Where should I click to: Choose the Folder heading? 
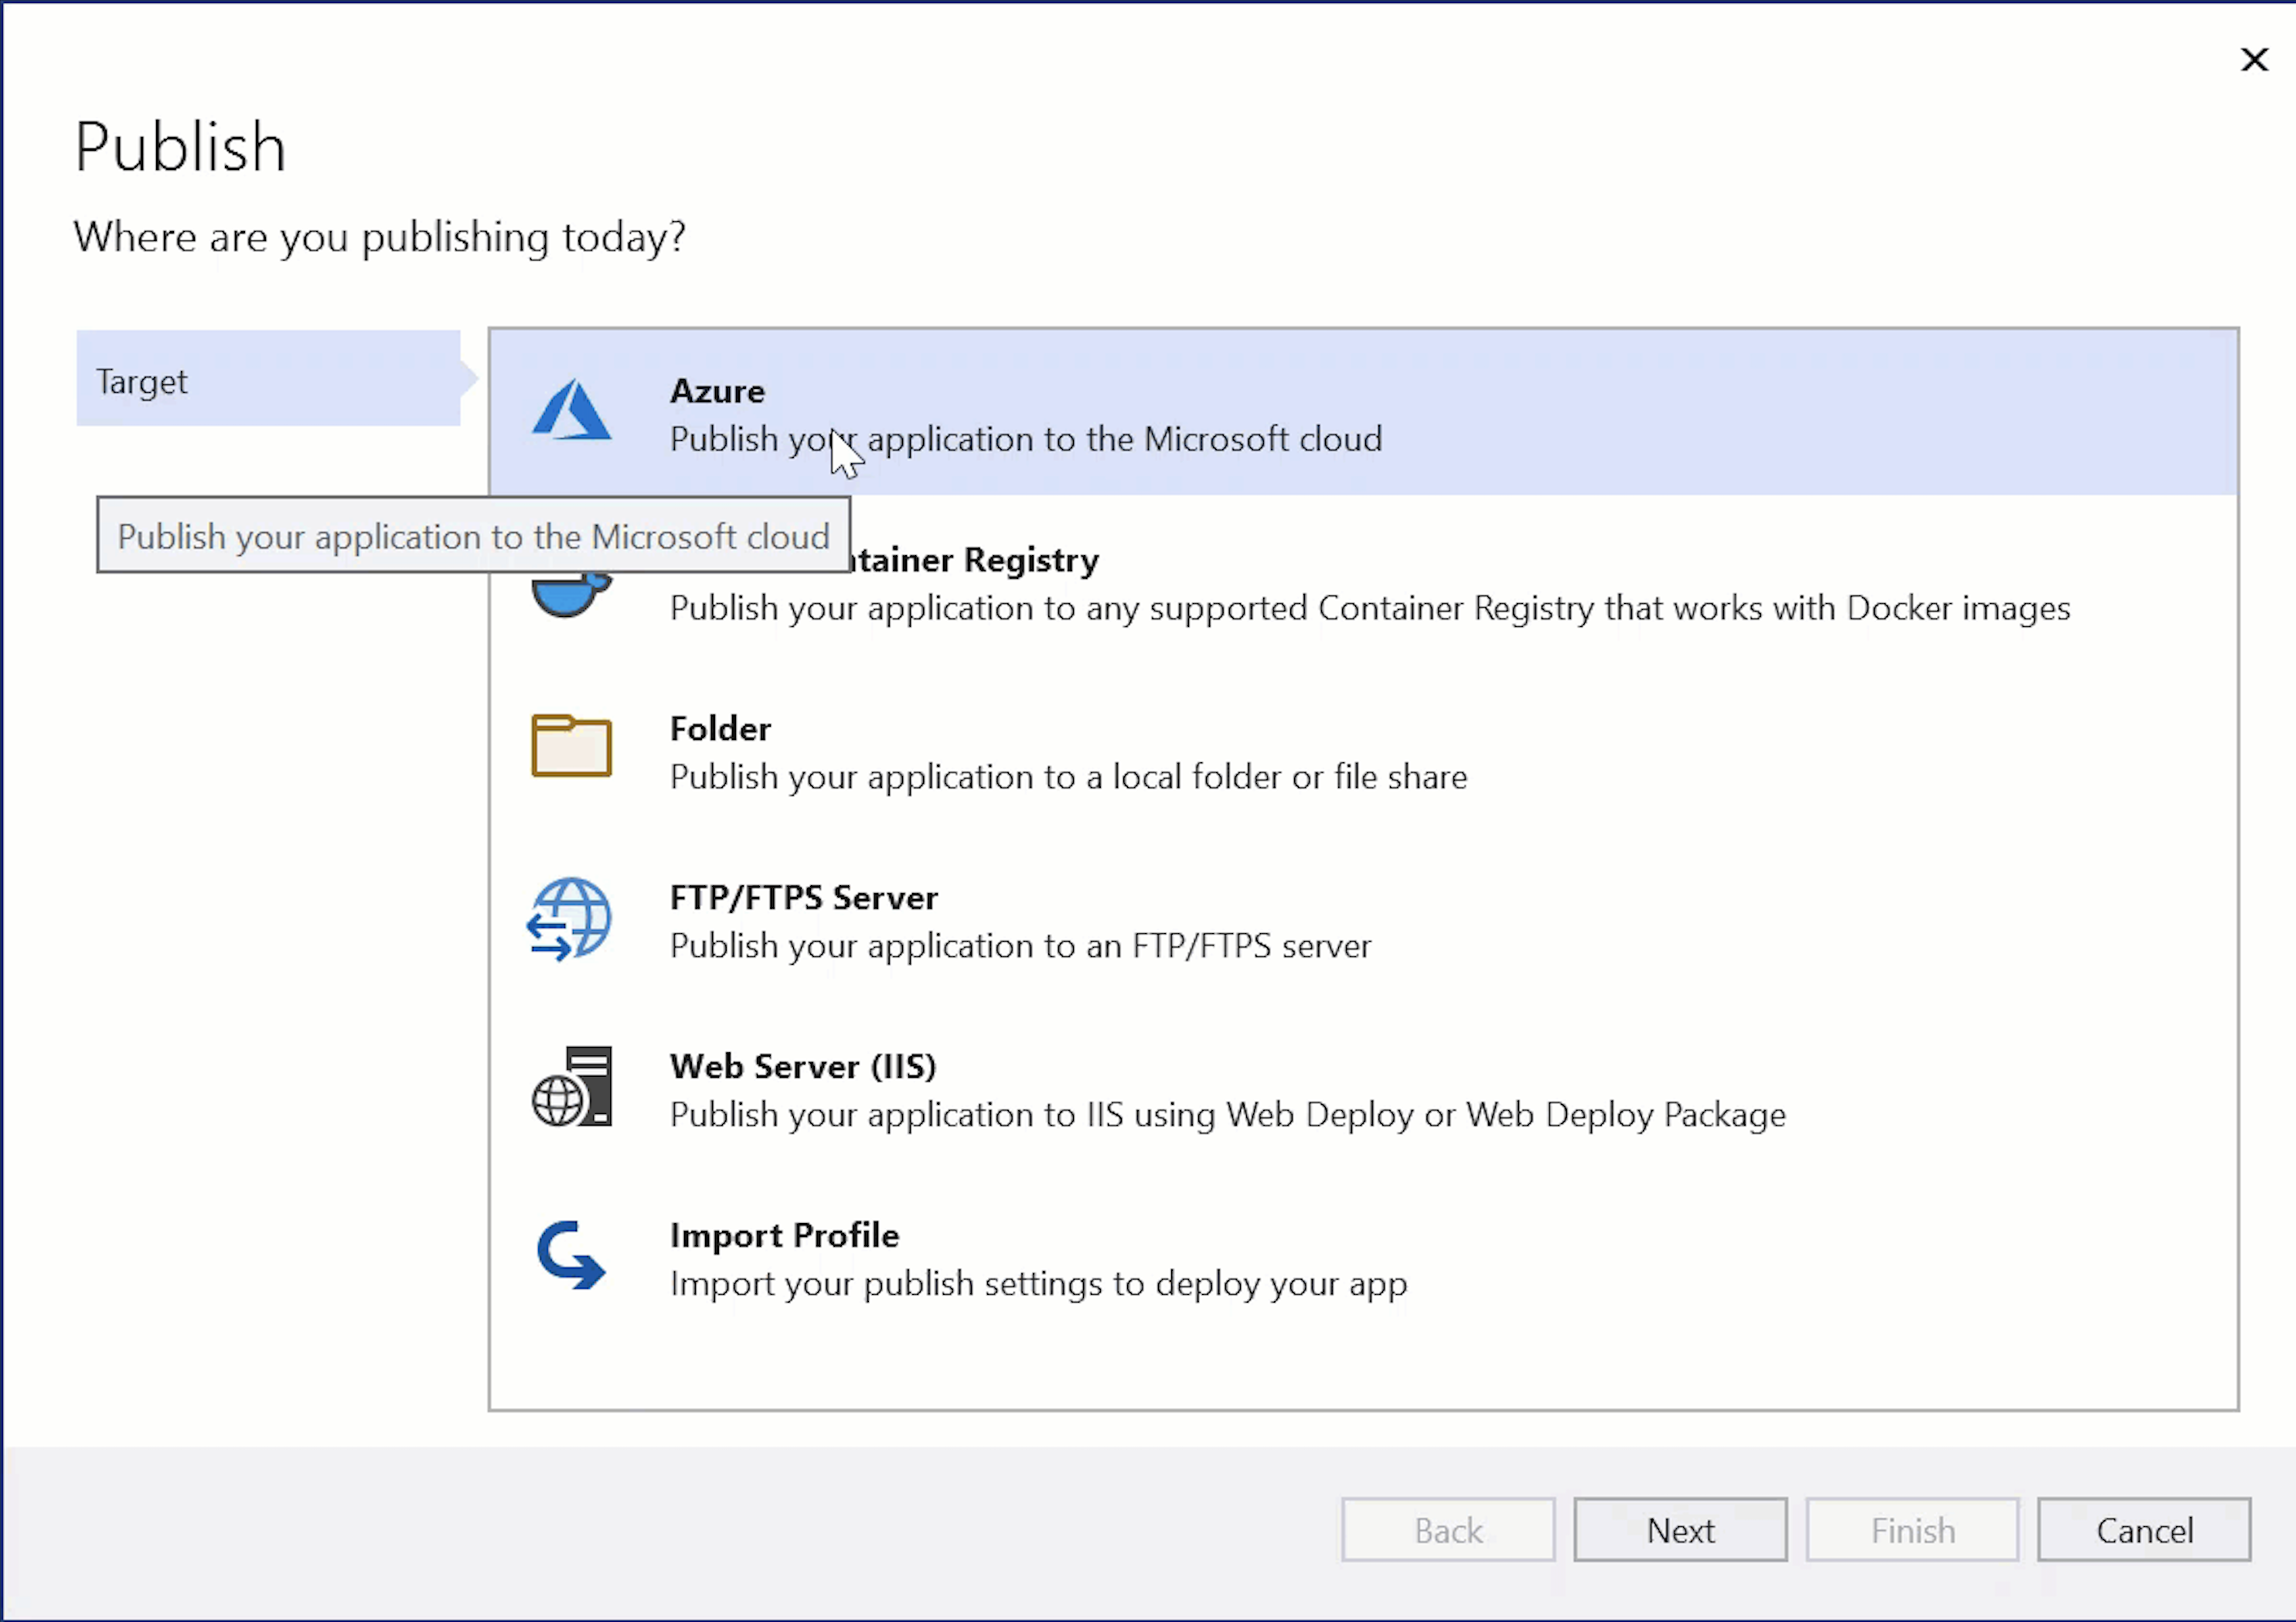[x=720, y=729]
